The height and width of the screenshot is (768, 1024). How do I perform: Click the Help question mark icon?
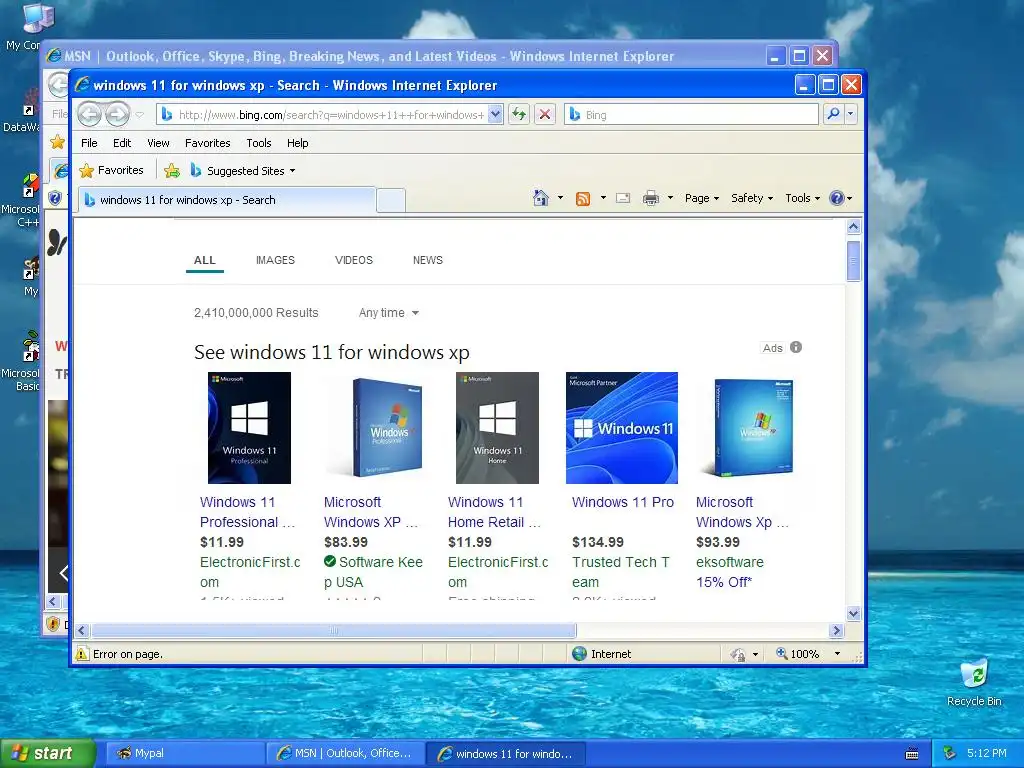click(x=837, y=198)
